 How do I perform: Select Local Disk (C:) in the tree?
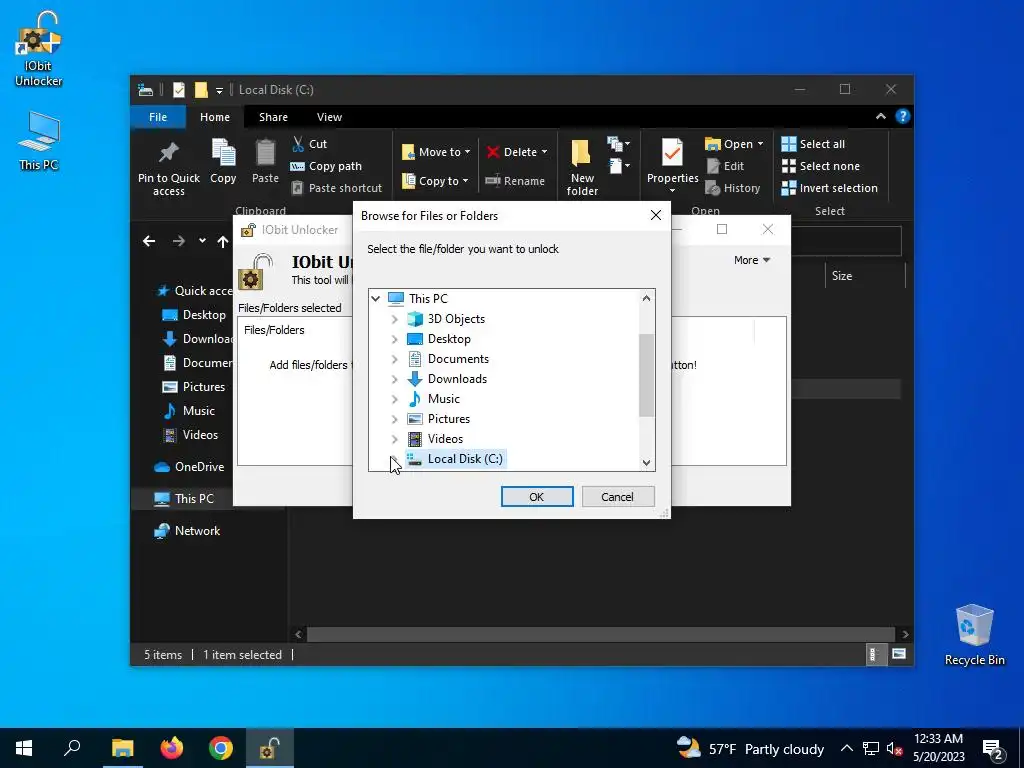click(455, 459)
